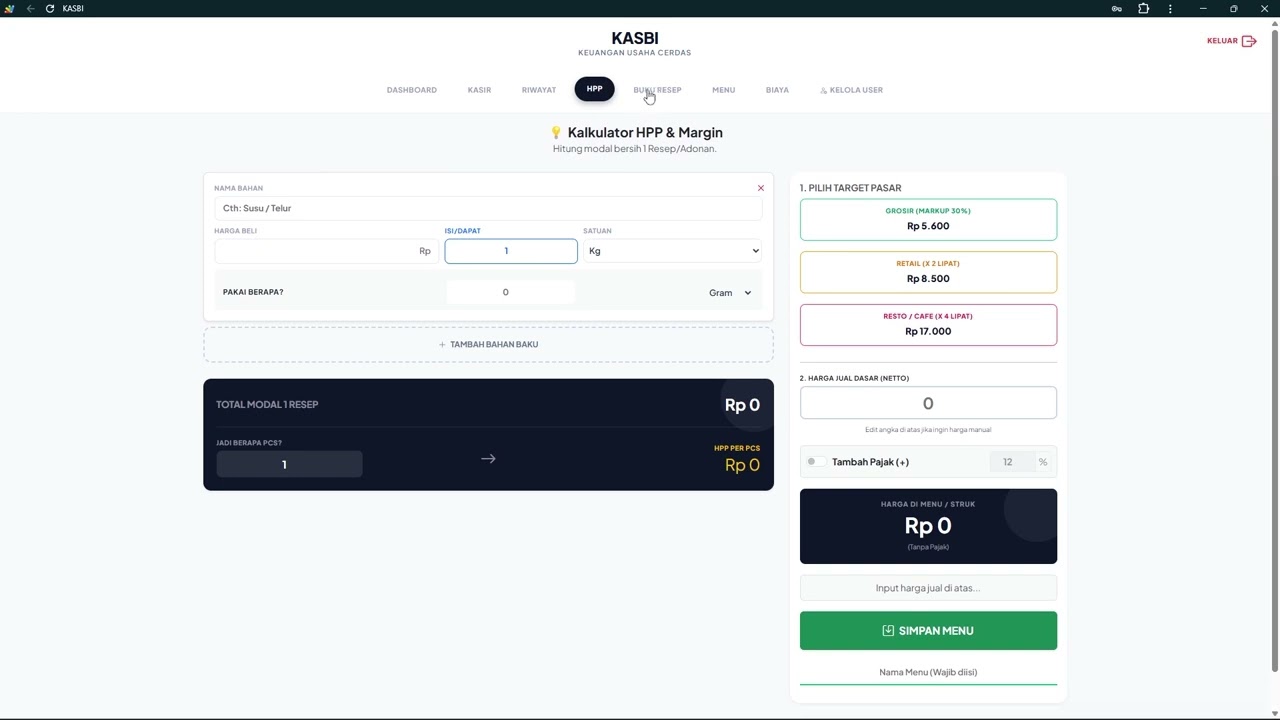Viewport: 1280px width, 720px height.
Task: Expand the Gram unit dropdown
Action: [x=730, y=293]
